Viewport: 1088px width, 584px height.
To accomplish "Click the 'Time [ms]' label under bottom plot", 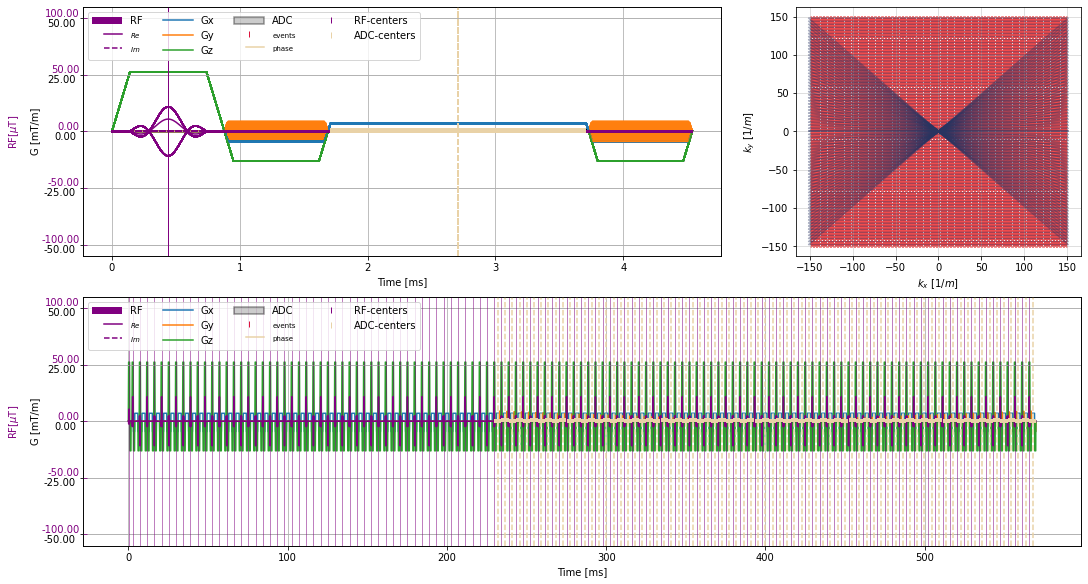I will pos(582,572).
